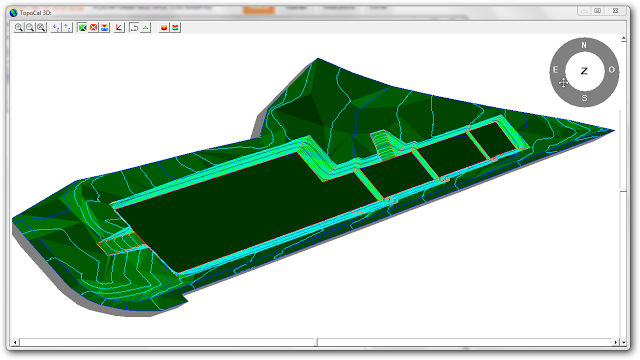Click the rainbow-colored surface icon

176,27
